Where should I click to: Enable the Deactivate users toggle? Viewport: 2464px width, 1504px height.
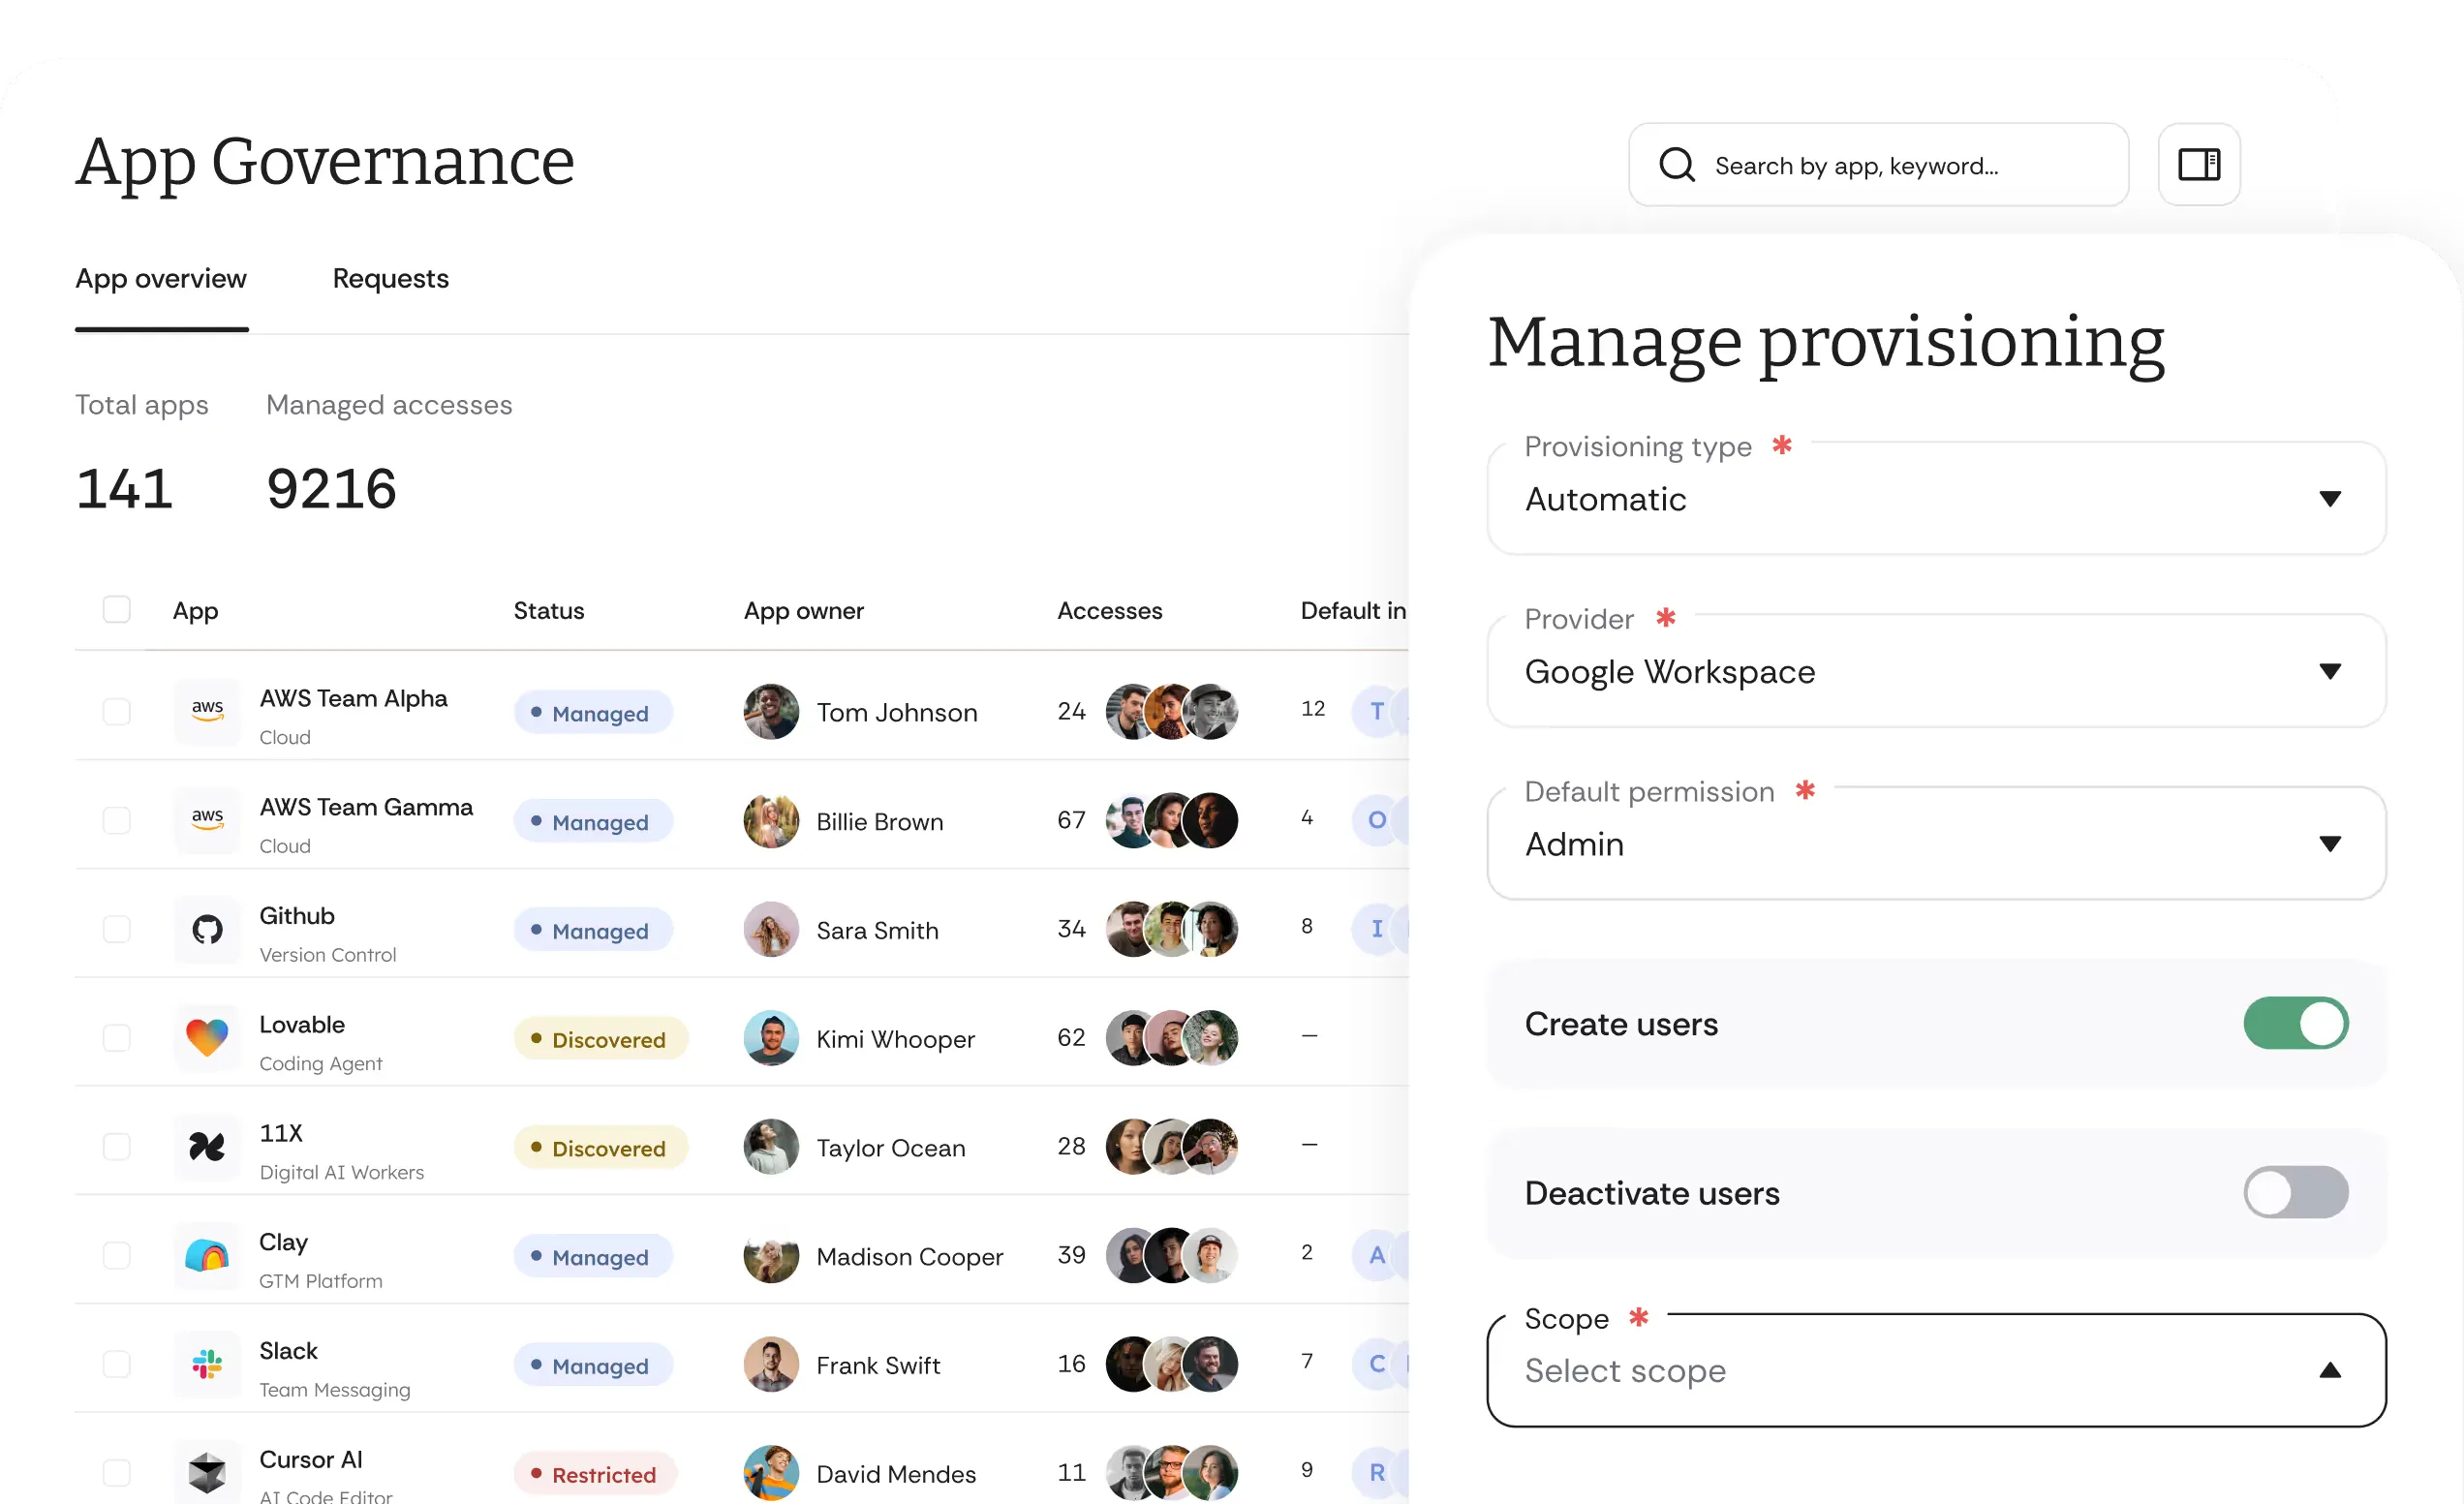[x=2295, y=1192]
